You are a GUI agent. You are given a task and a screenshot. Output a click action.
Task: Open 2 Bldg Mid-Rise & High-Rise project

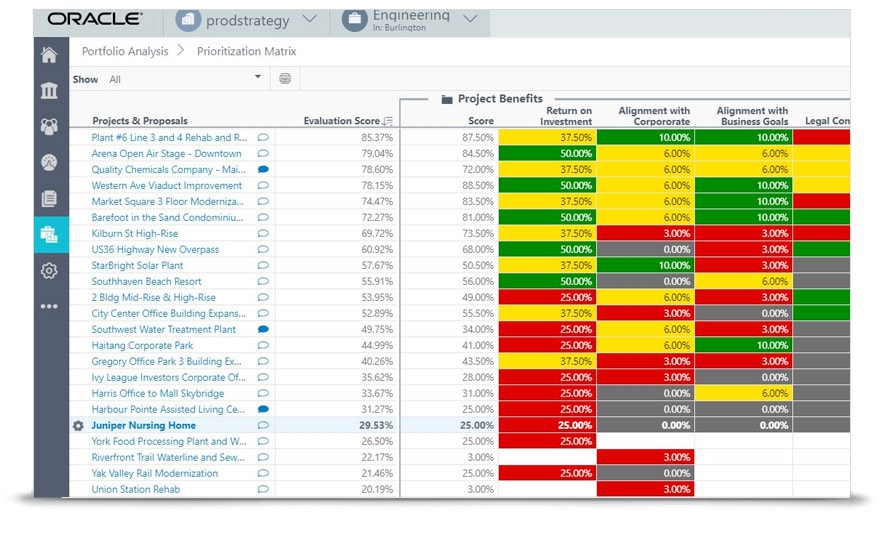pos(153,297)
